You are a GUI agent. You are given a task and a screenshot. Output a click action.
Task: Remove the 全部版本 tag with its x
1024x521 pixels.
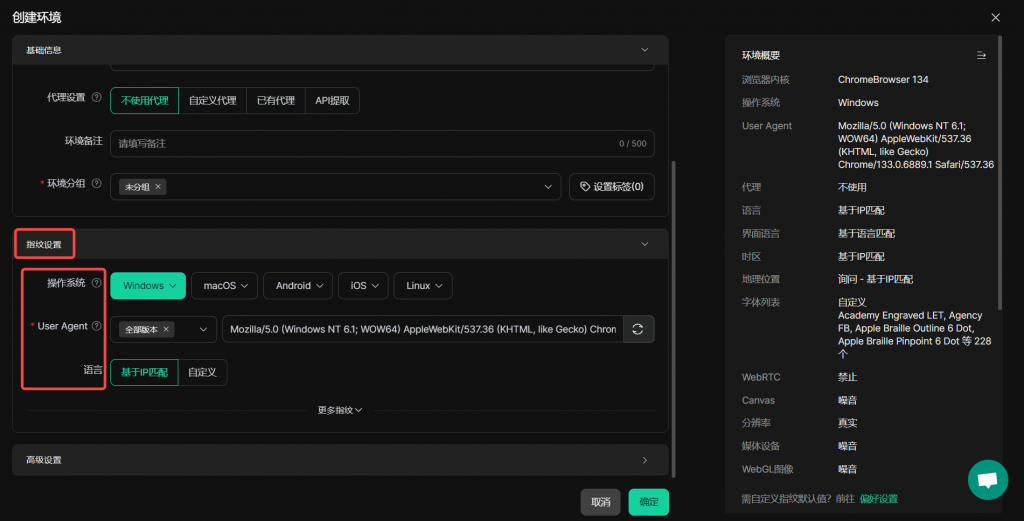pos(166,329)
